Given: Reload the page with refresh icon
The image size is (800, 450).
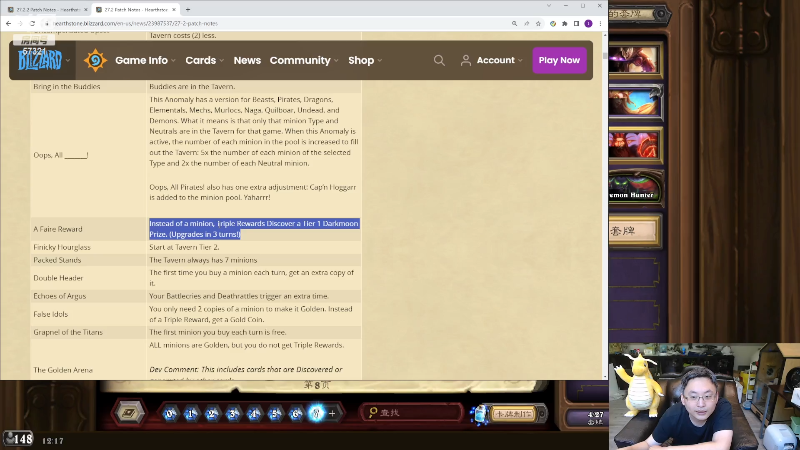Looking at the screenshot, I should (x=32, y=23).
